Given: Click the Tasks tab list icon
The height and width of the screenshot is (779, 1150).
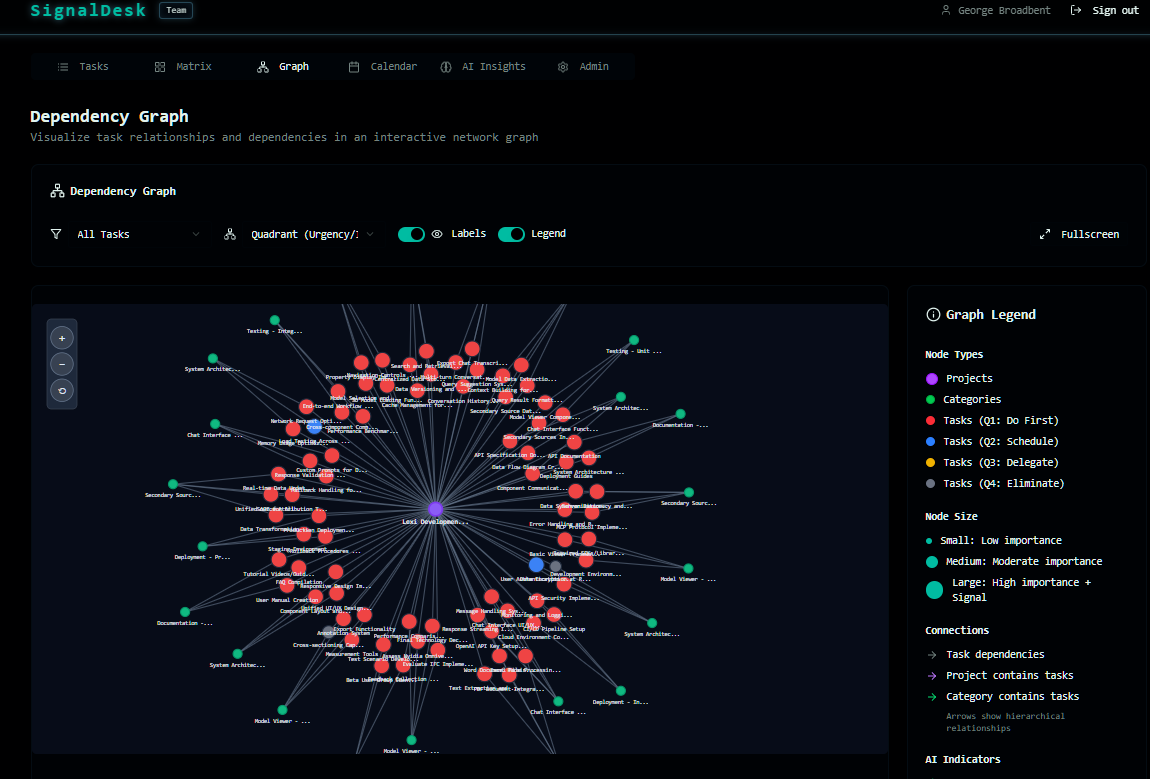Looking at the screenshot, I should click(63, 67).
